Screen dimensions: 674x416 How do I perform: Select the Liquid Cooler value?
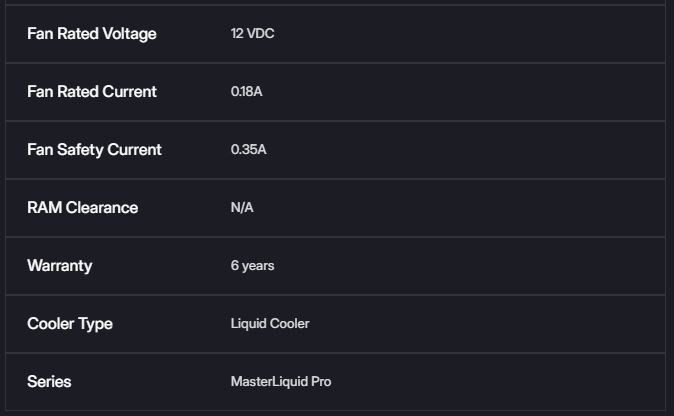pos(270,324)
